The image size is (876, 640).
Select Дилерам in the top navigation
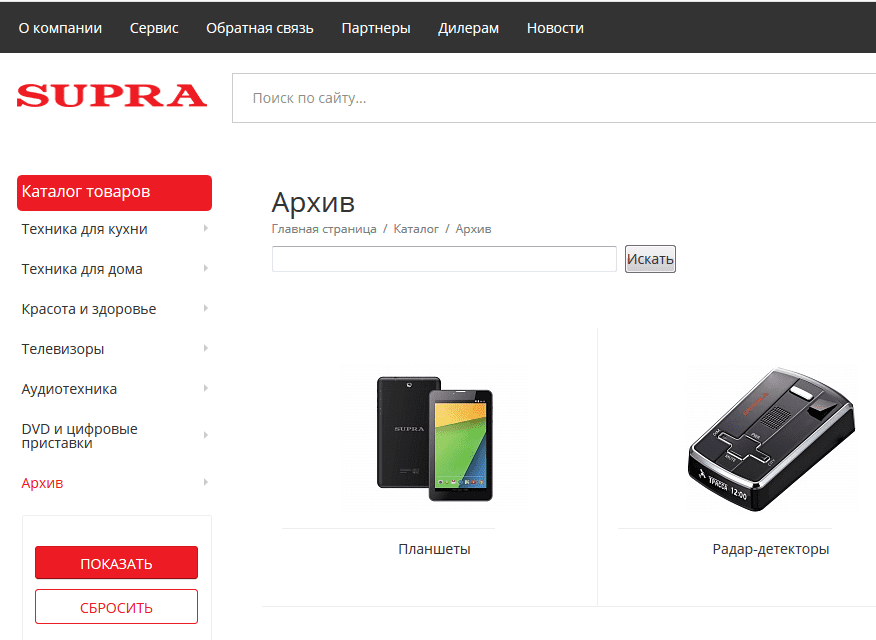468,28
